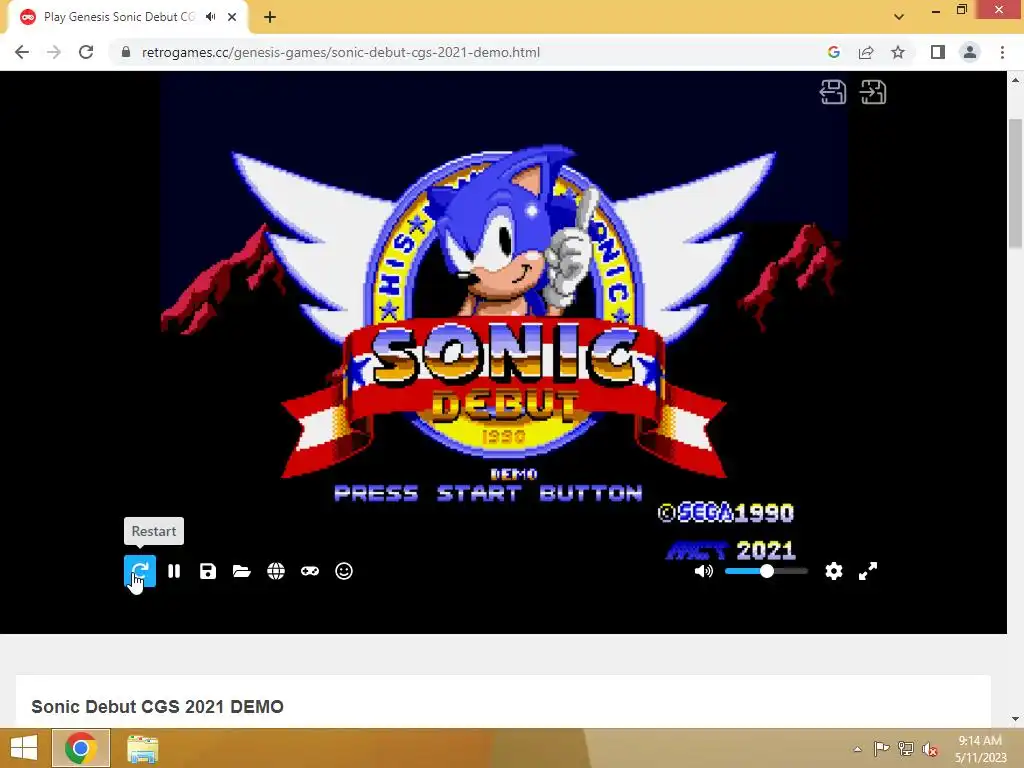Open a new Chrome tab

[x=270, y=17]
